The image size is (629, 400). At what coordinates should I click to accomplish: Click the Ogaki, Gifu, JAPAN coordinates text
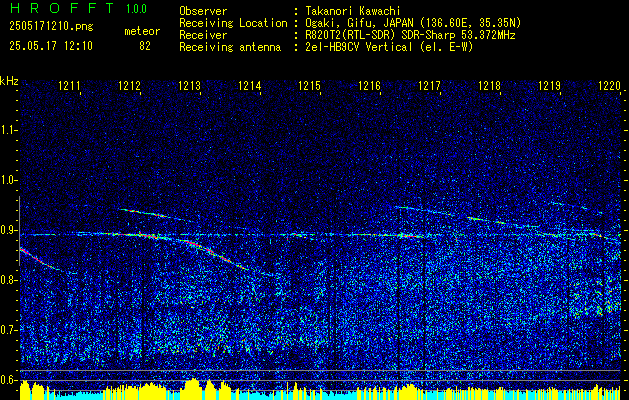click(412, 23)
